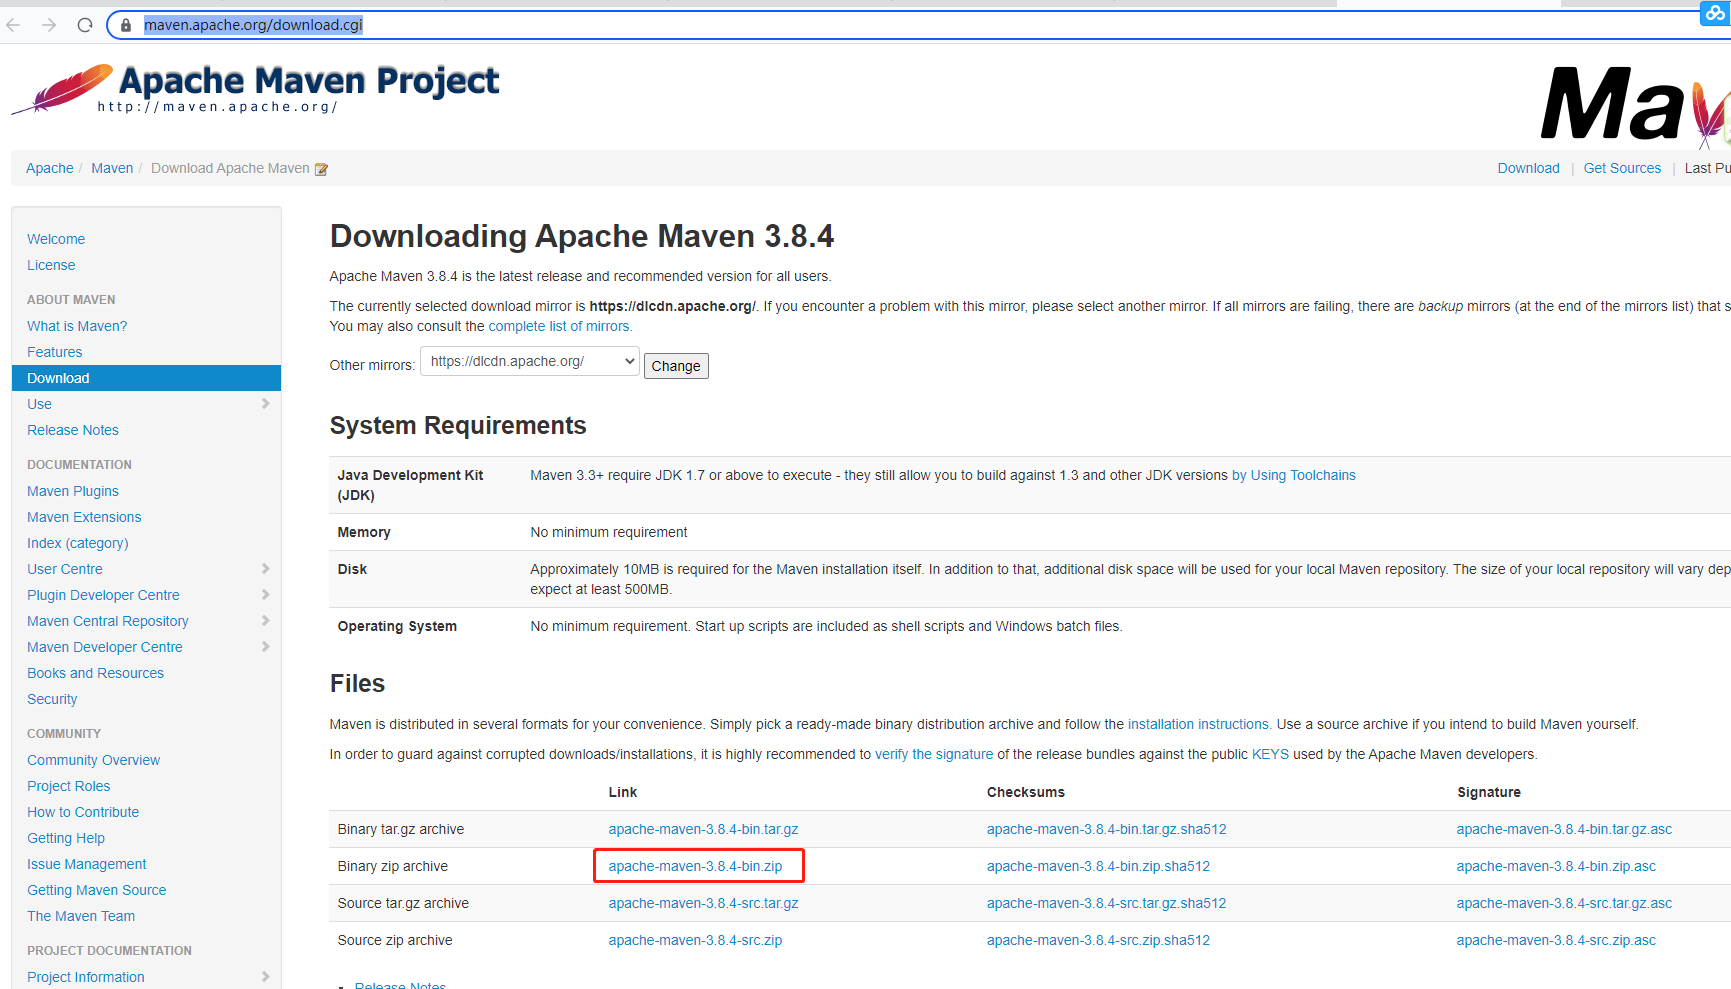Open Getting Help in the sidebar
The width and height of the screenshot is (1731, 989).
click(66, 838)
